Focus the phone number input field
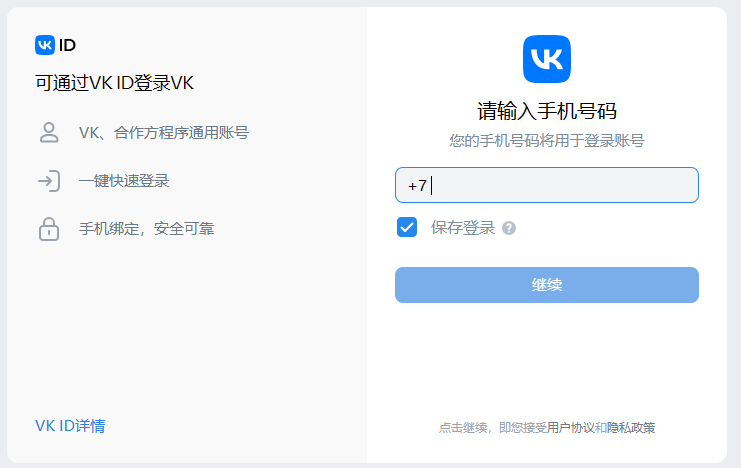741x468 pixels. pyautogui.click(x=560, y=185)
